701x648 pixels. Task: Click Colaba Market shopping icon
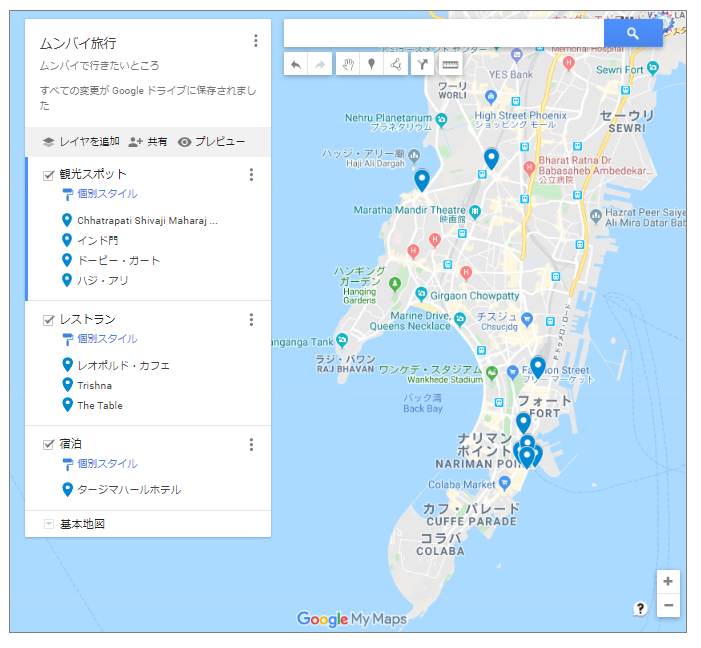click(x=505, y=483)
